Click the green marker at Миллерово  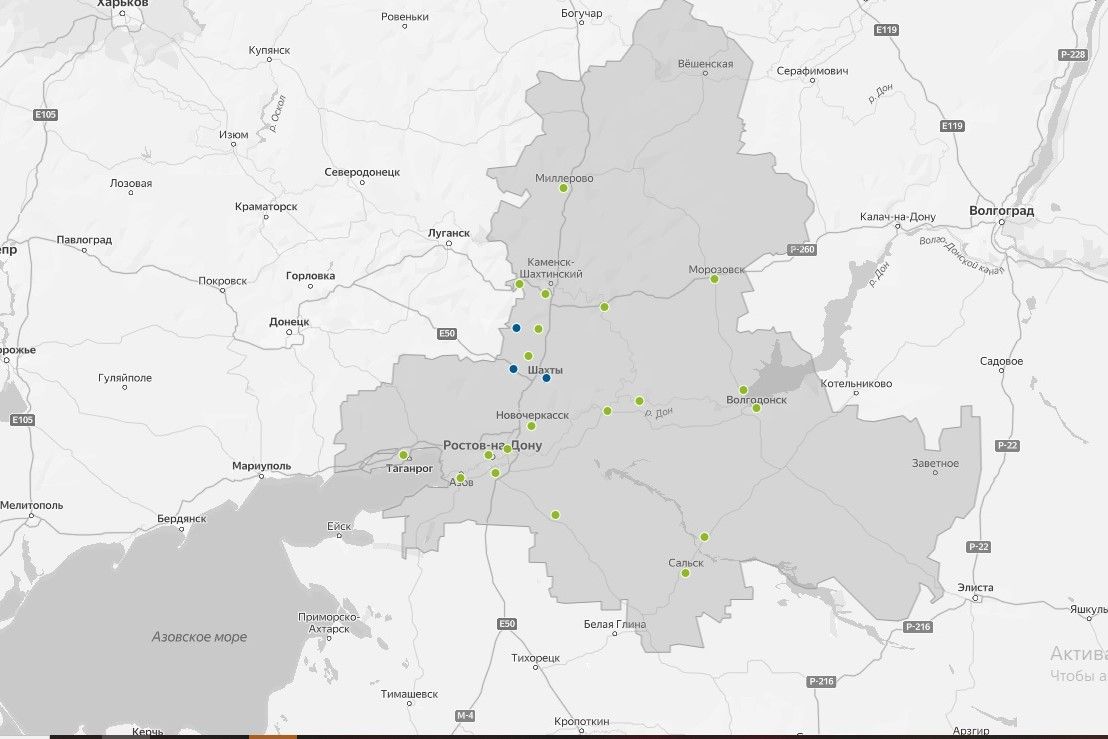pyautogui.click(x=563, y=188)
